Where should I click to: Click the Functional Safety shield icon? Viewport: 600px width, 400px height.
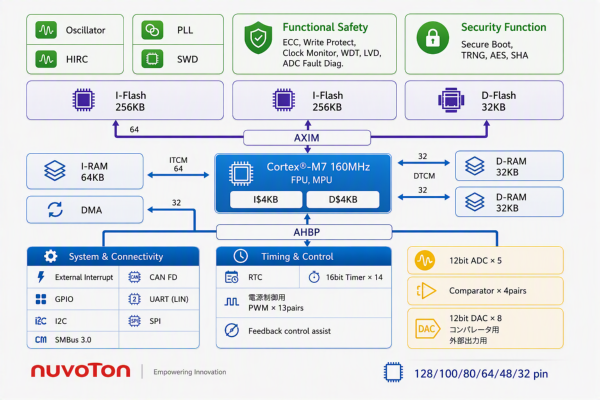258,38
